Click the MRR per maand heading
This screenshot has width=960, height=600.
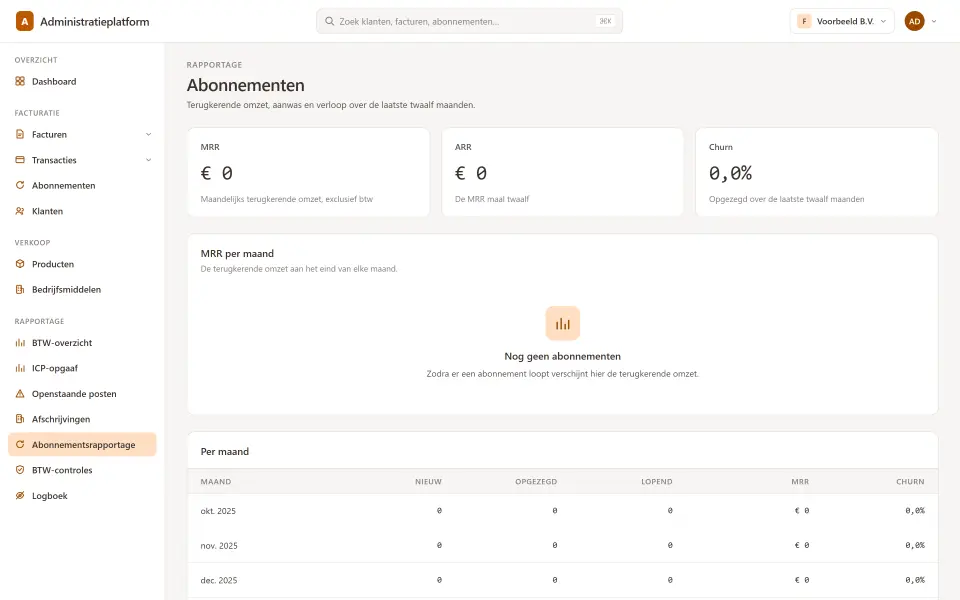pyautogui.click(x=237, y=253)
